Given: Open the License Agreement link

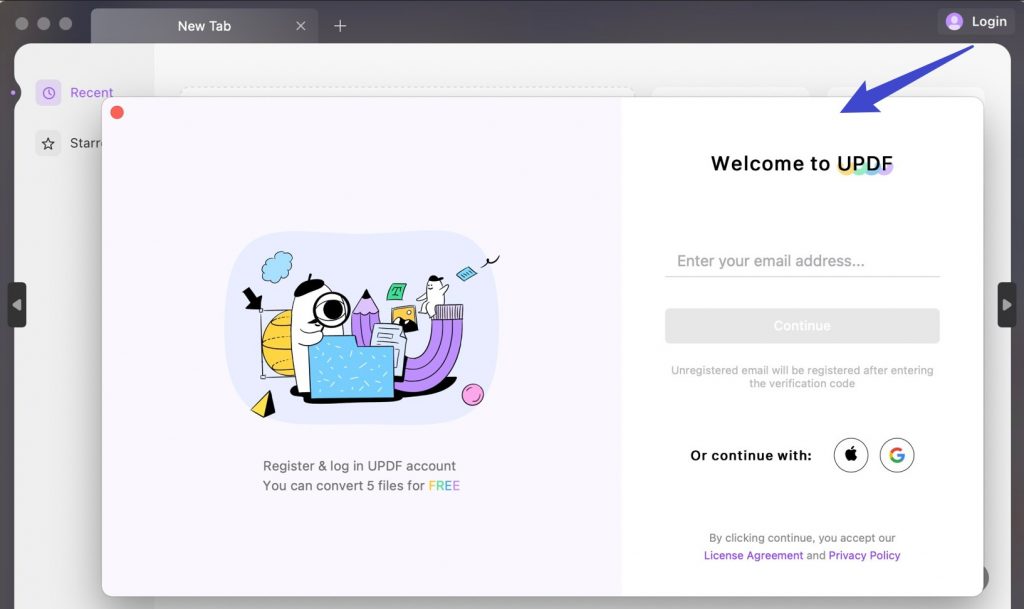Looking at the screenshot, I should click(753, 555).
